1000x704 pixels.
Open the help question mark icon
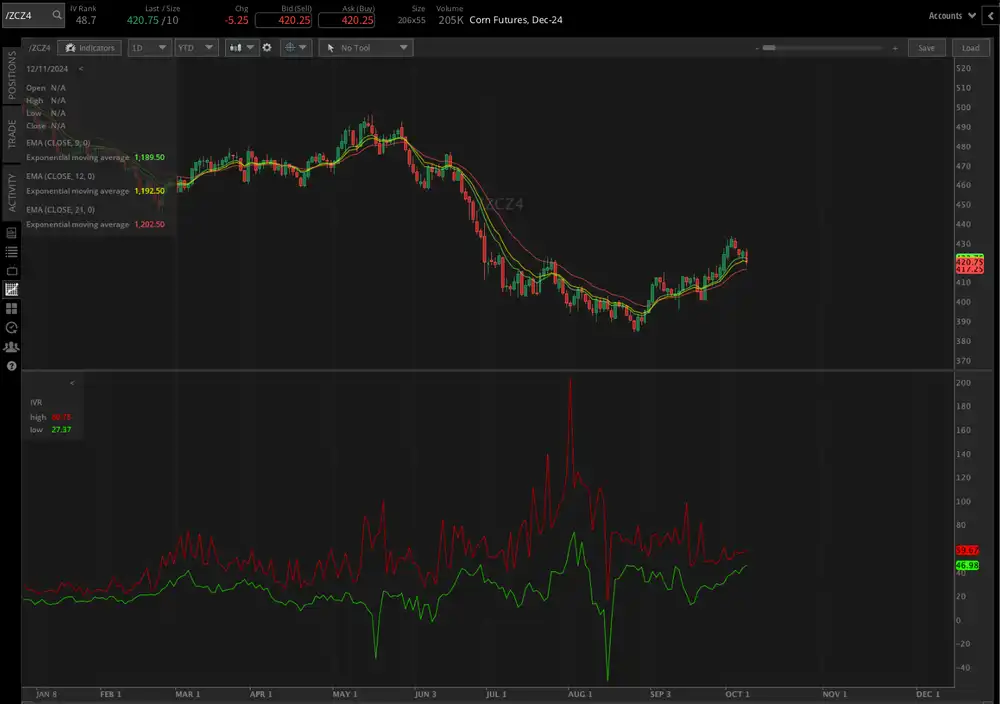[x=12, y=366]
